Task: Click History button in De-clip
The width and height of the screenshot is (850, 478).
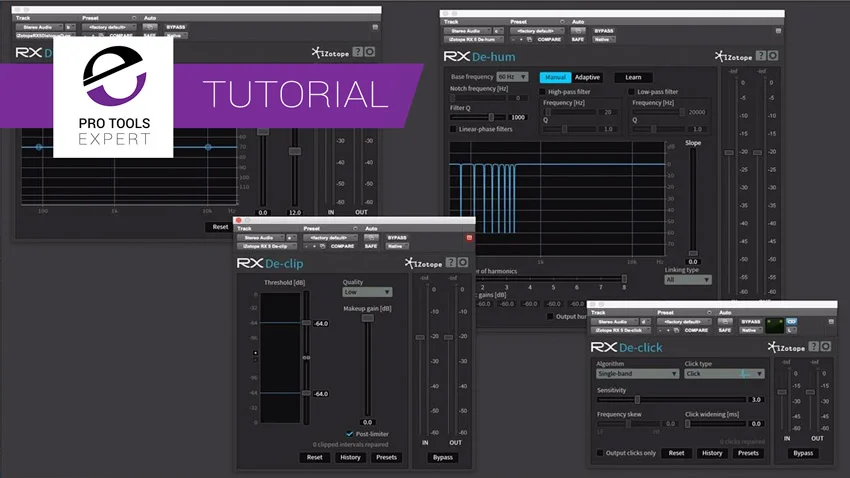Action: point(350,457)
